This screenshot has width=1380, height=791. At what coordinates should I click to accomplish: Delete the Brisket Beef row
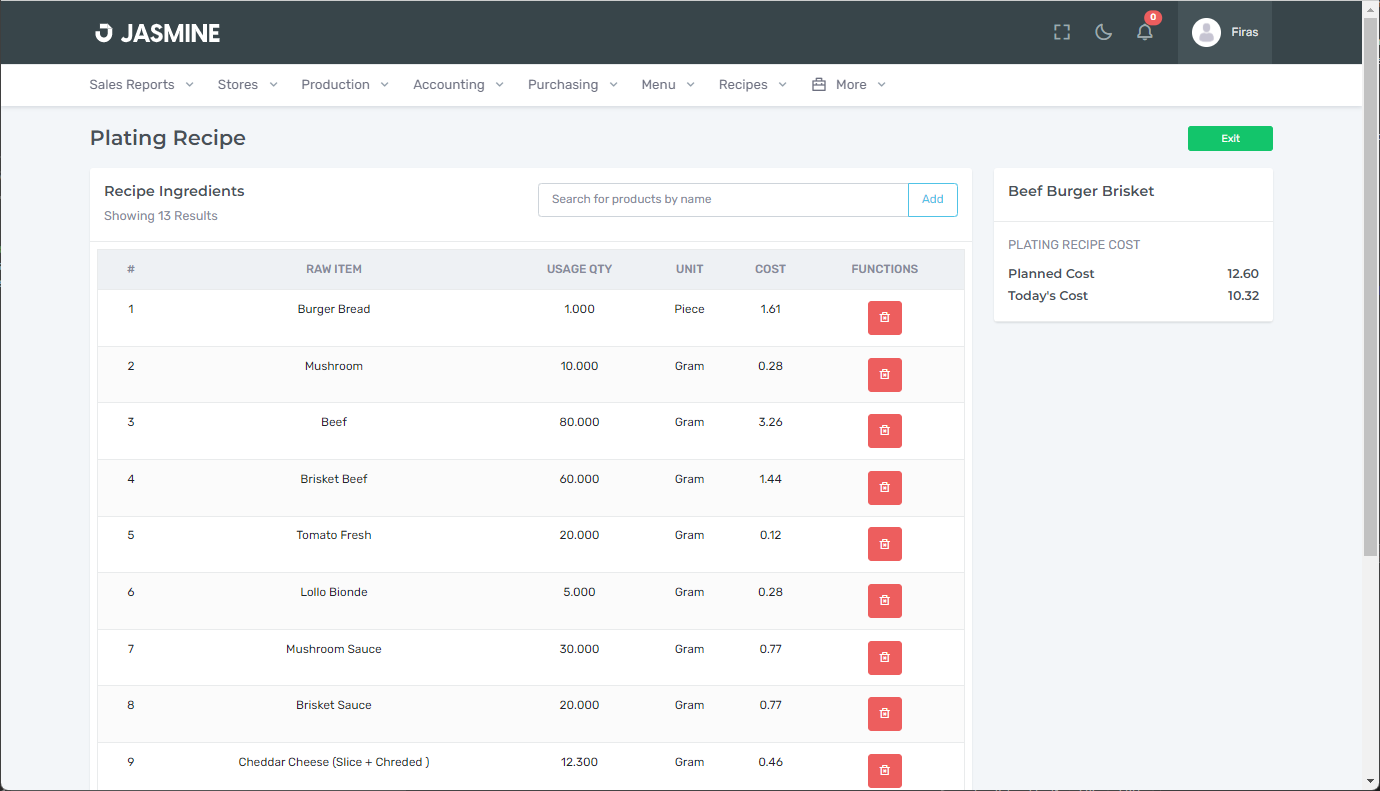pos(884,487)
